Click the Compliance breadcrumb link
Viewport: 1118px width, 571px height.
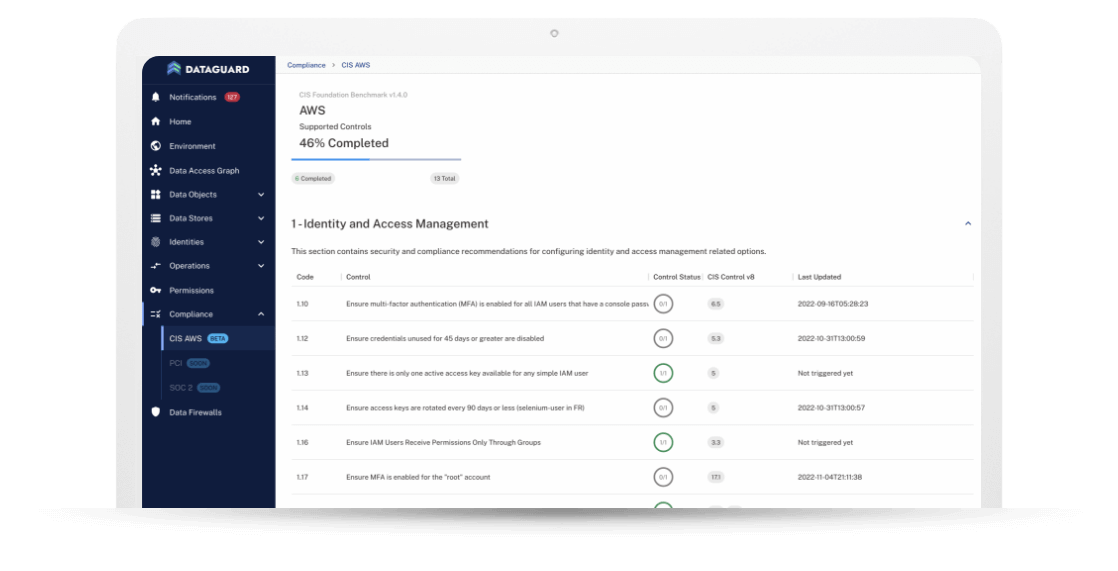click(x=306, y=65)
